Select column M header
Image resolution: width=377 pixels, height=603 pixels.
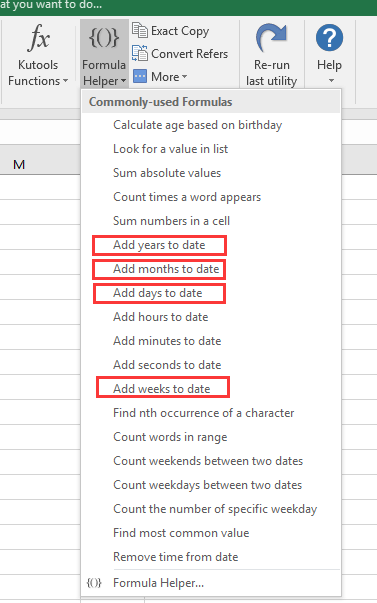(x=19, y=165)
